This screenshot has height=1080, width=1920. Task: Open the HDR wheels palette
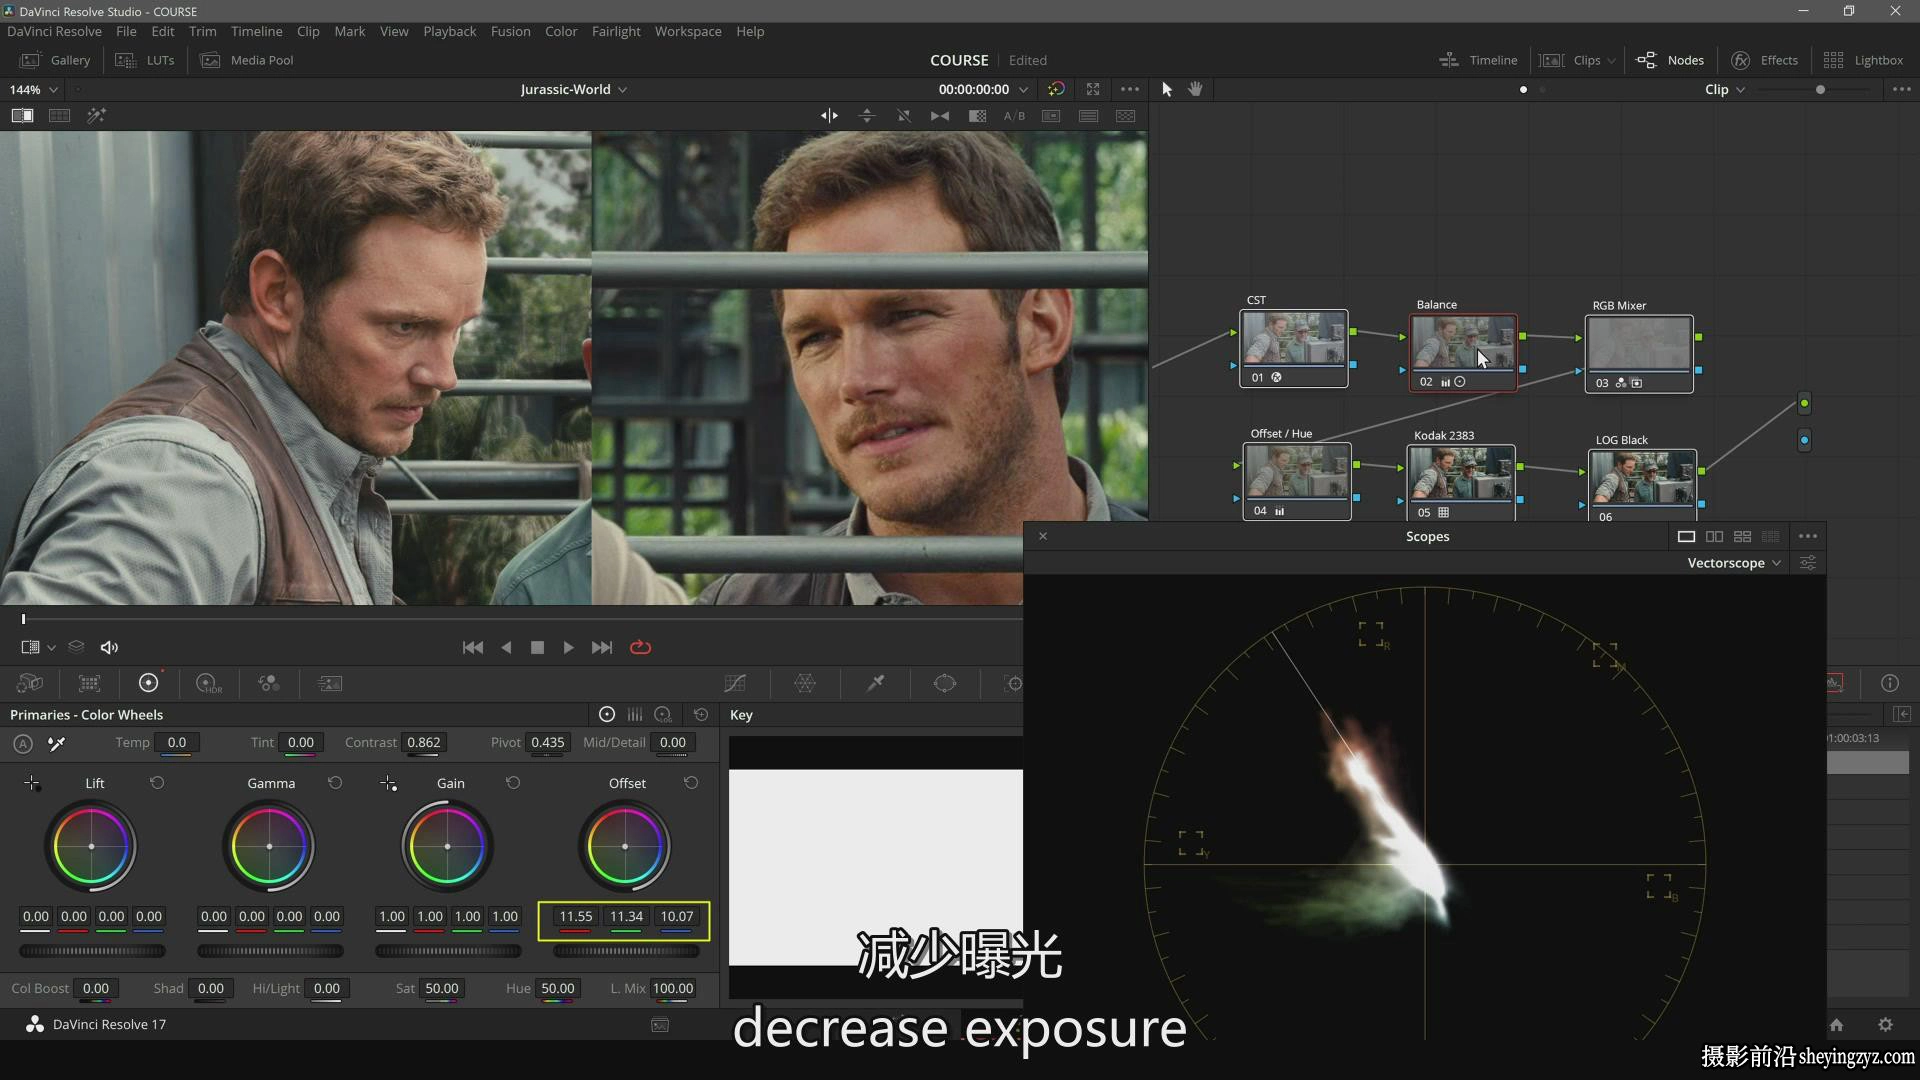coord(208,683)
